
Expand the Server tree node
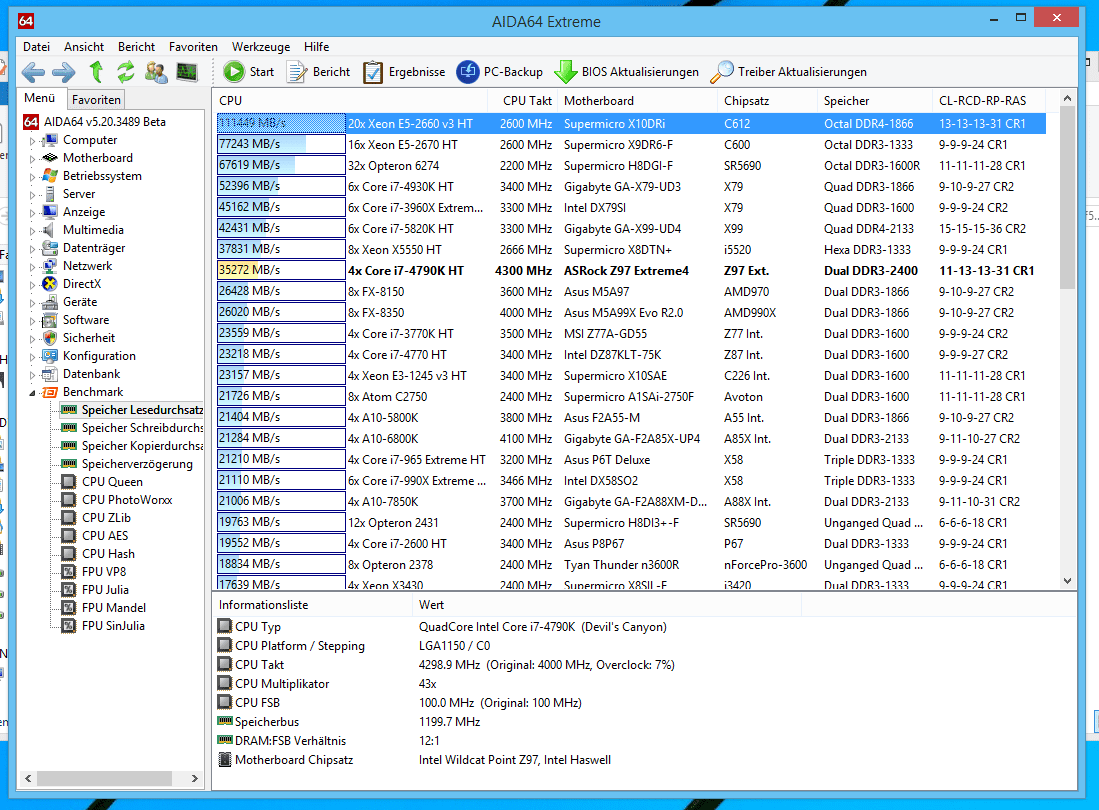[32, 195]
